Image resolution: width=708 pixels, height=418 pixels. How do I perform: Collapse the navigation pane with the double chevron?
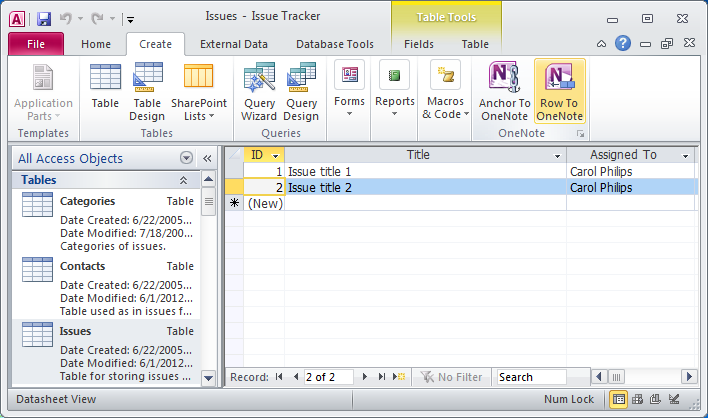coord(207,158)
